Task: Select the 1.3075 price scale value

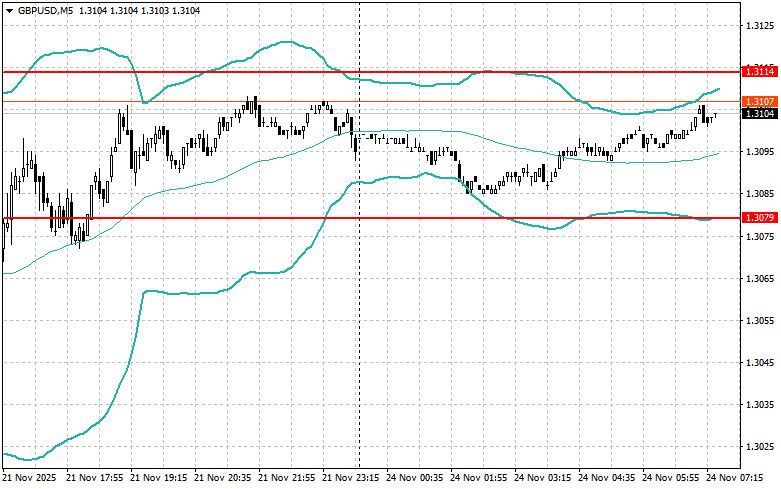Action: point(760,236)
